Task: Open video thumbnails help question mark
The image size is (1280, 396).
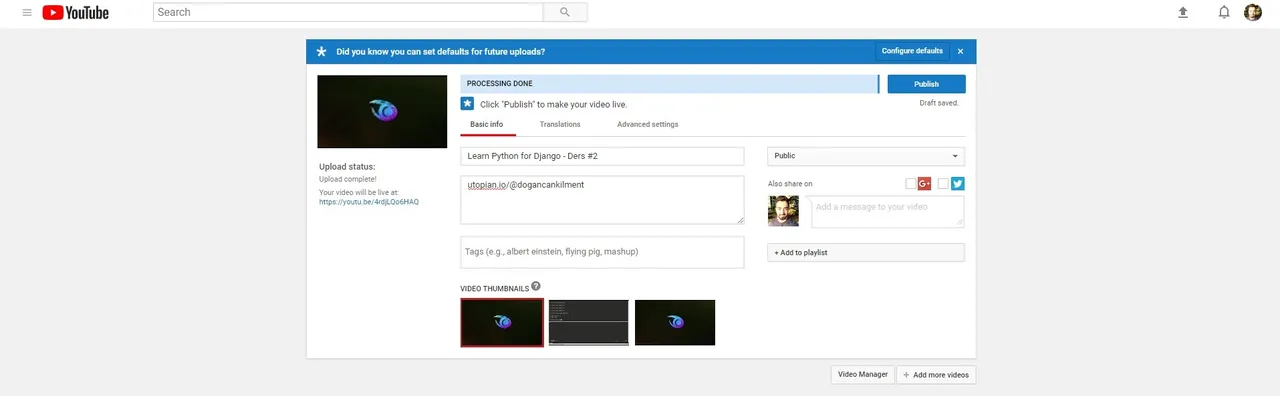Action: click(x=536, y=286)
